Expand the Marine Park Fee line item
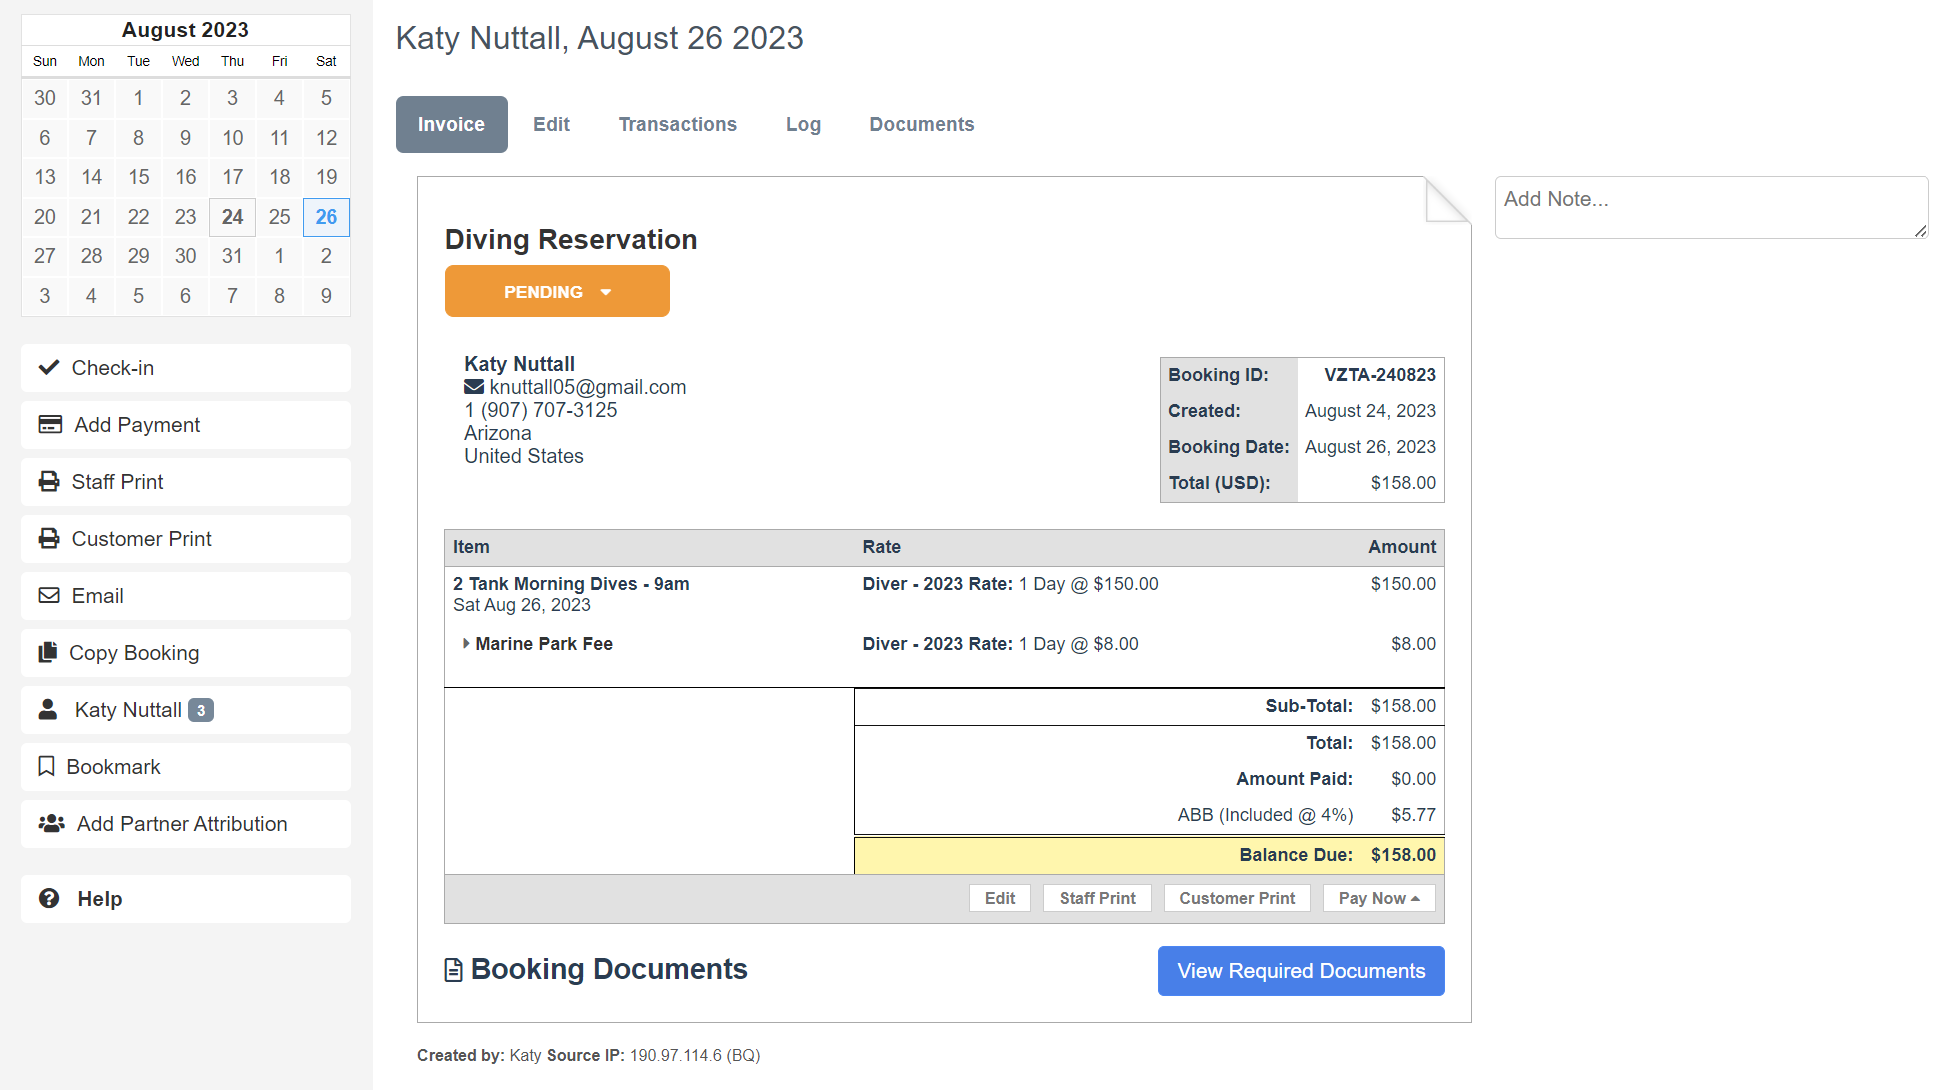The image size is (1933, 1090). (x=466, y=643)
